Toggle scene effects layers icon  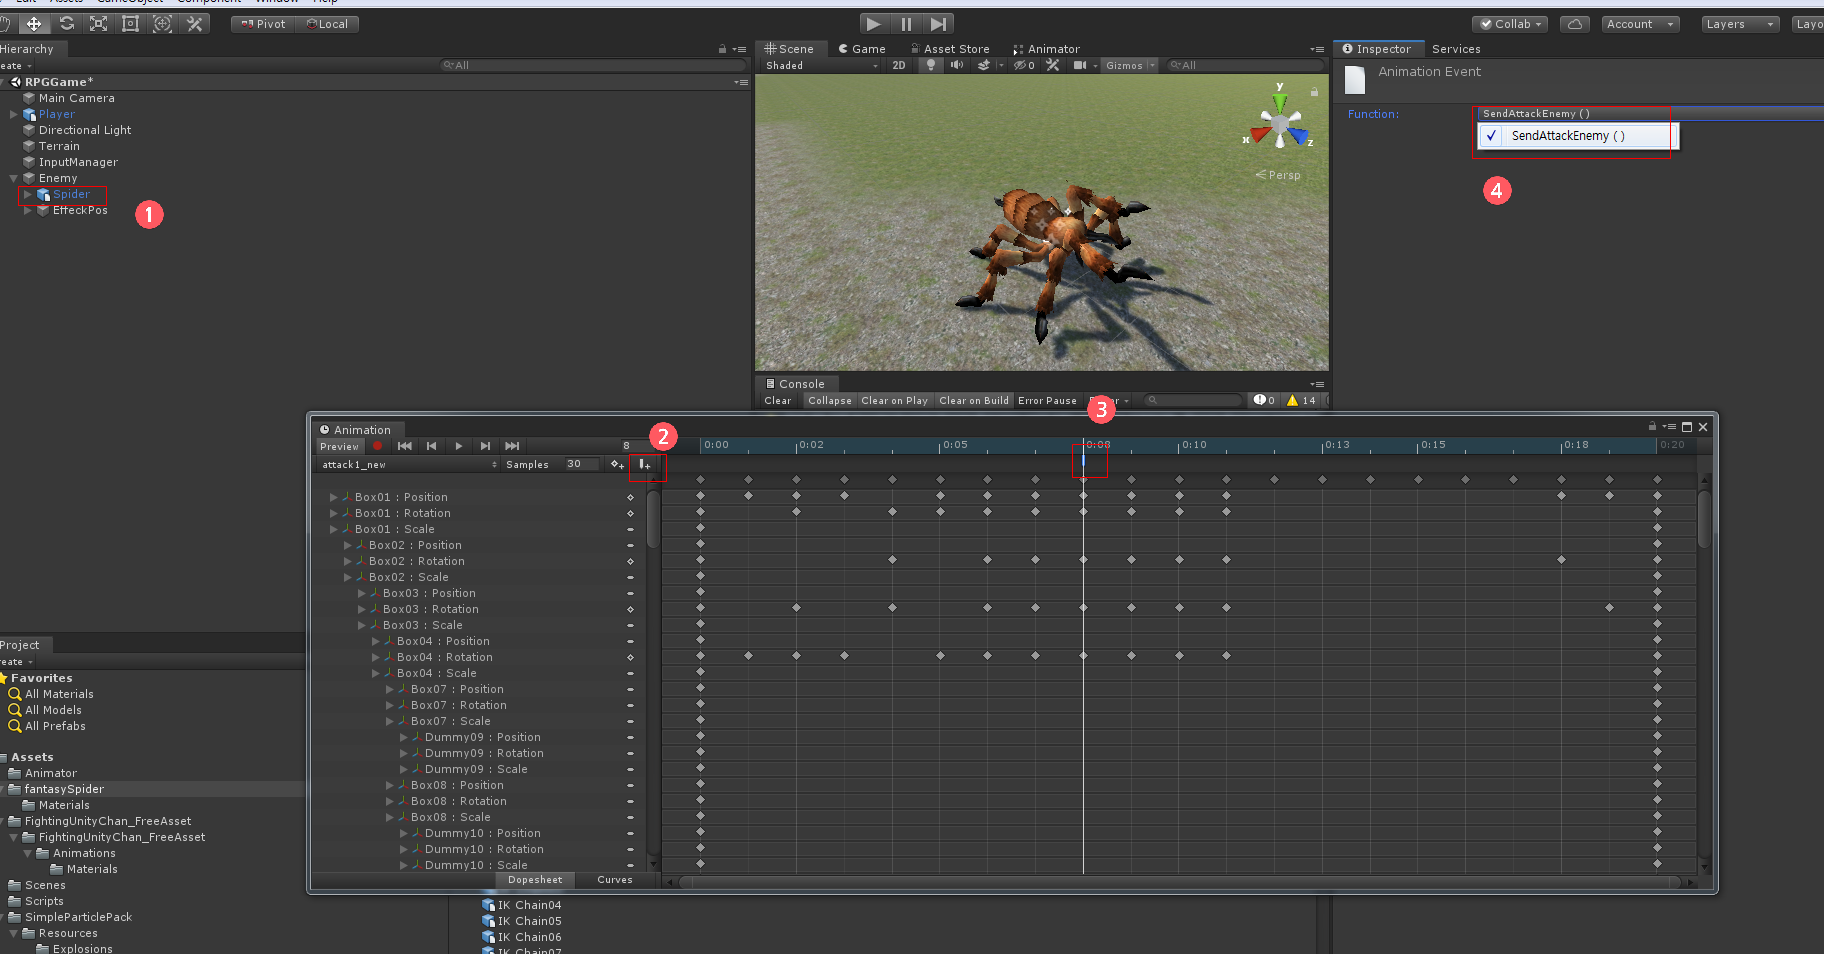point(984,65)
